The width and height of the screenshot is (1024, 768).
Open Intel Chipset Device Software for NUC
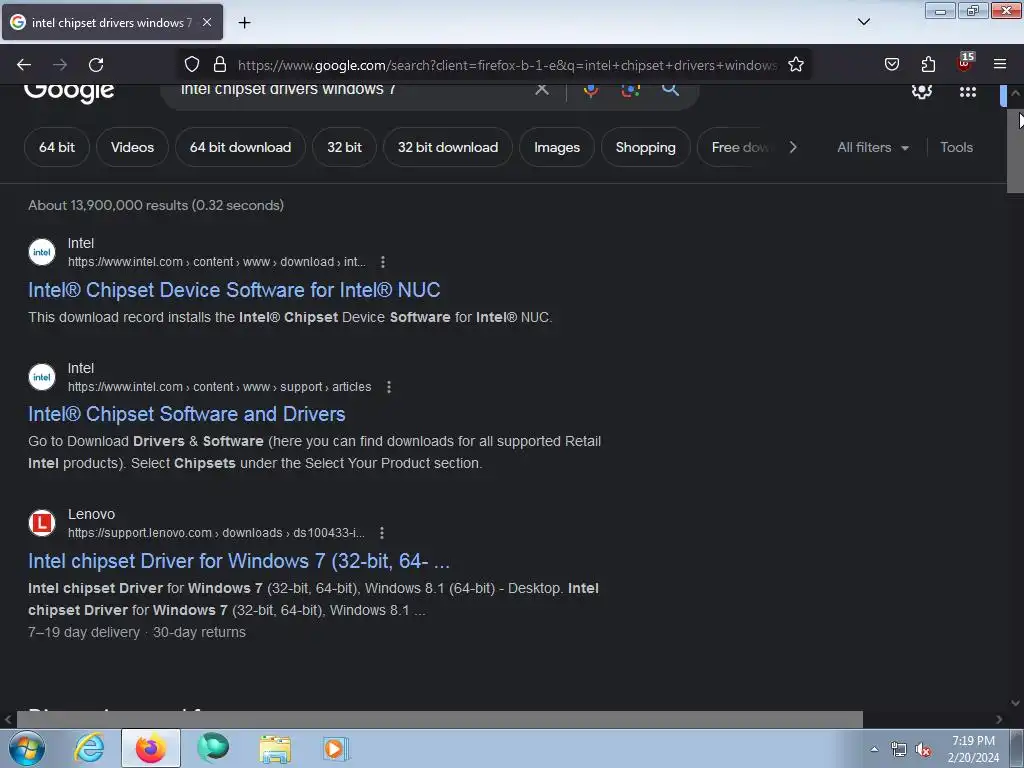point(234,290)
